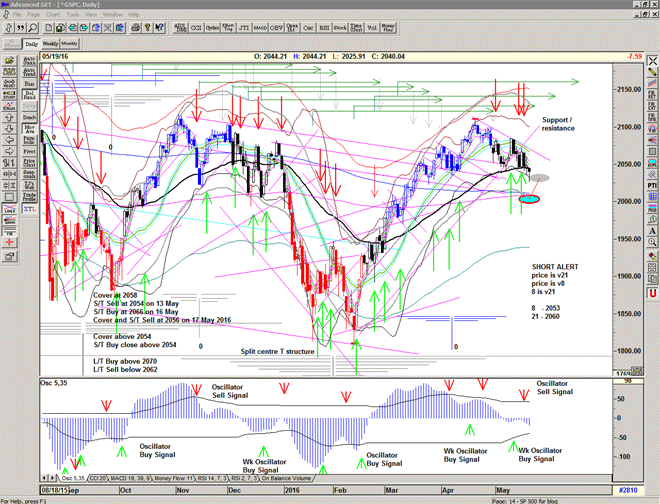Switch chart to Monthly timeframe

(x=70, y=45)
